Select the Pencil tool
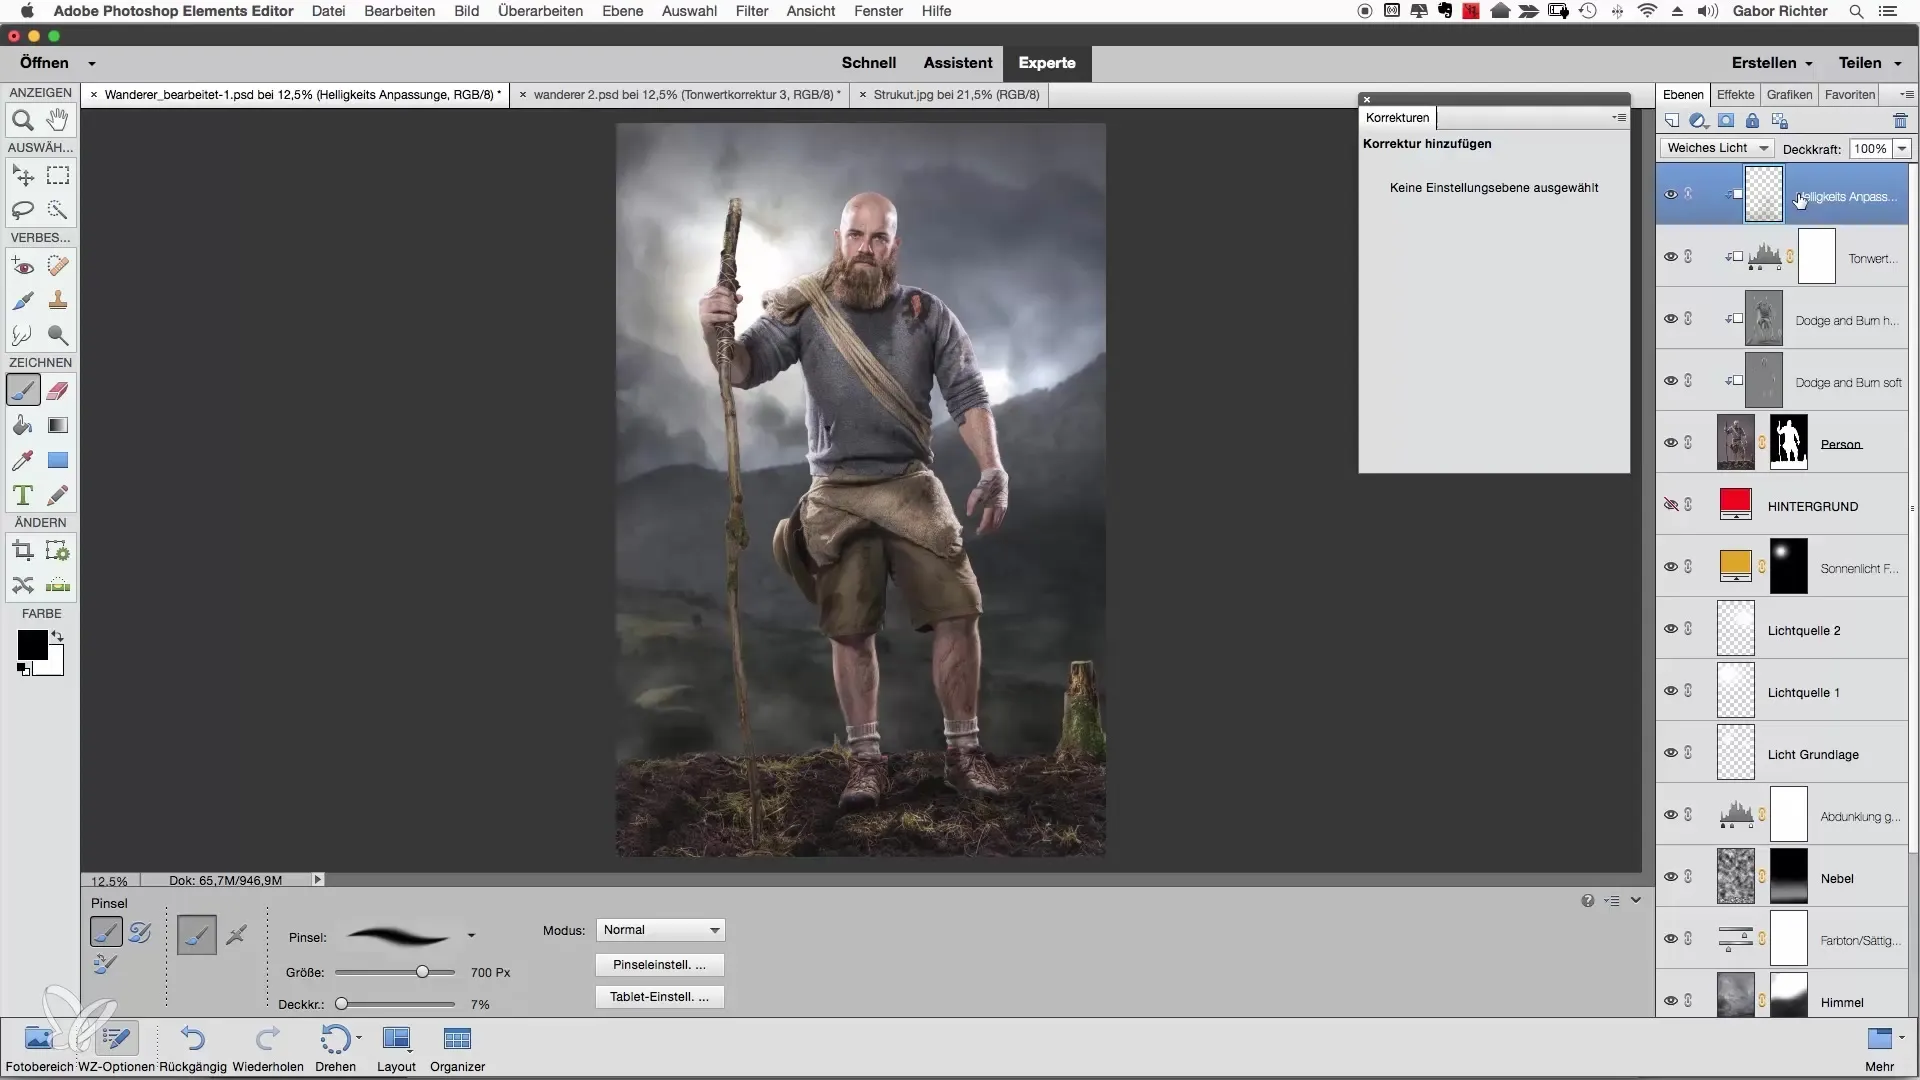 click(x=58, y=495)
